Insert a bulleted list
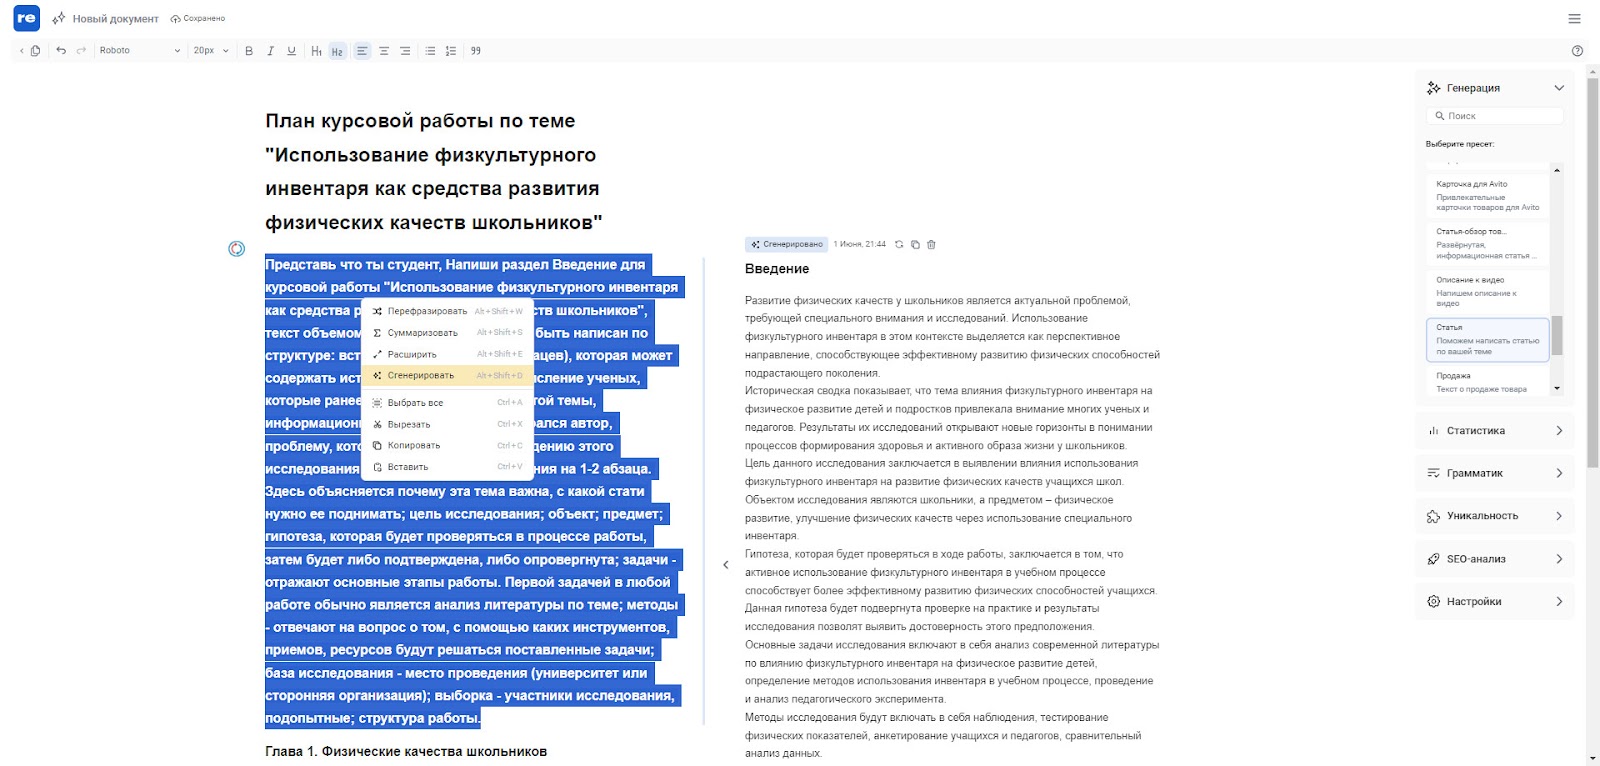 [430, 51]
